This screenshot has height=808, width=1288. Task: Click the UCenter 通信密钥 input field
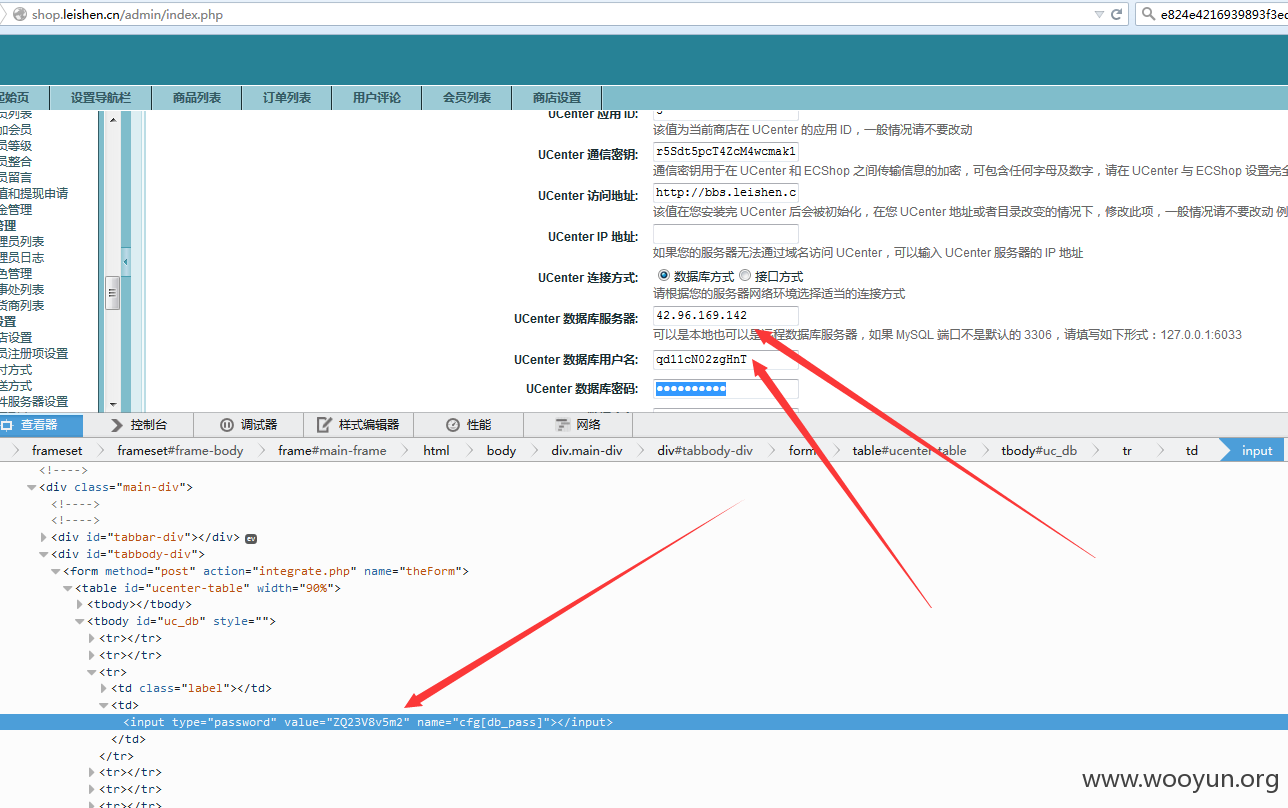click(x=726, y=152)
